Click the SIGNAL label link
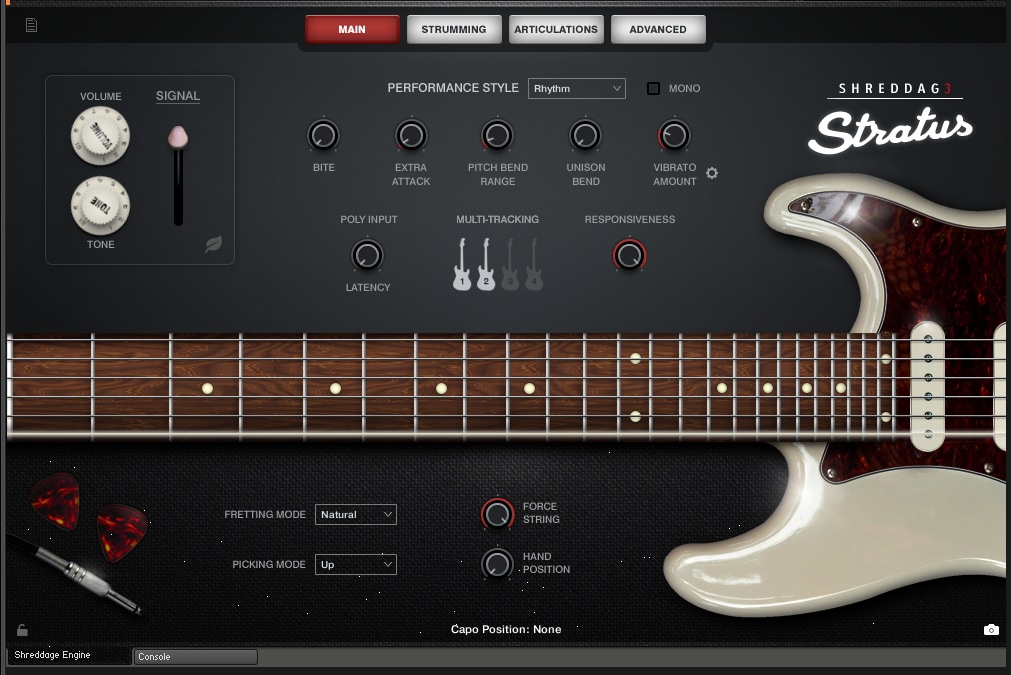The height and width of the screenshot is (675, 1011). point(178,96)
